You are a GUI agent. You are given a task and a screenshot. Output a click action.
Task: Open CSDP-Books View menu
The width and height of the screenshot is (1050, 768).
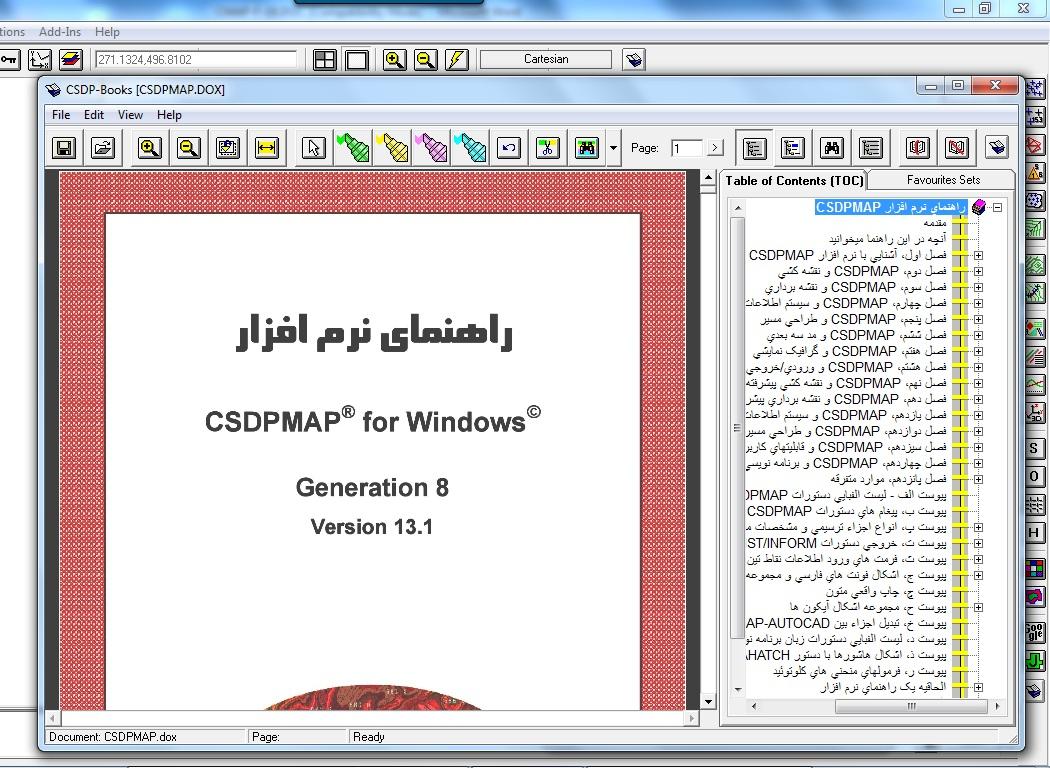pyautogui.click(x=131, y=114)
